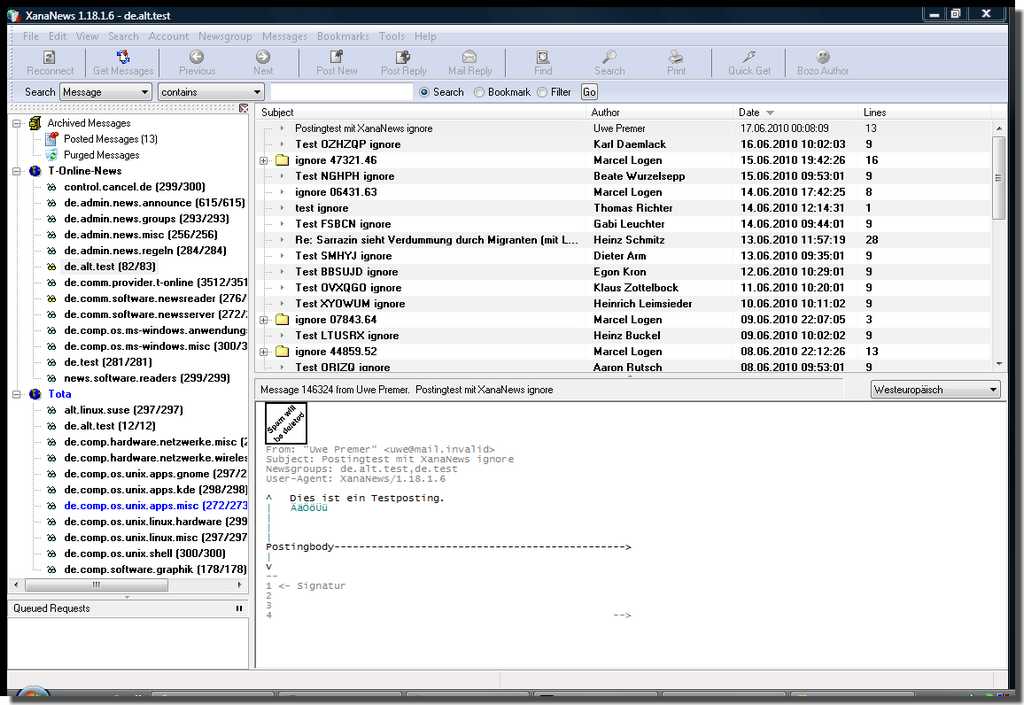Click the Get Messages toolbar icon
The width and height of the screenshot is (1024, 705).
(x=123, y=58)
